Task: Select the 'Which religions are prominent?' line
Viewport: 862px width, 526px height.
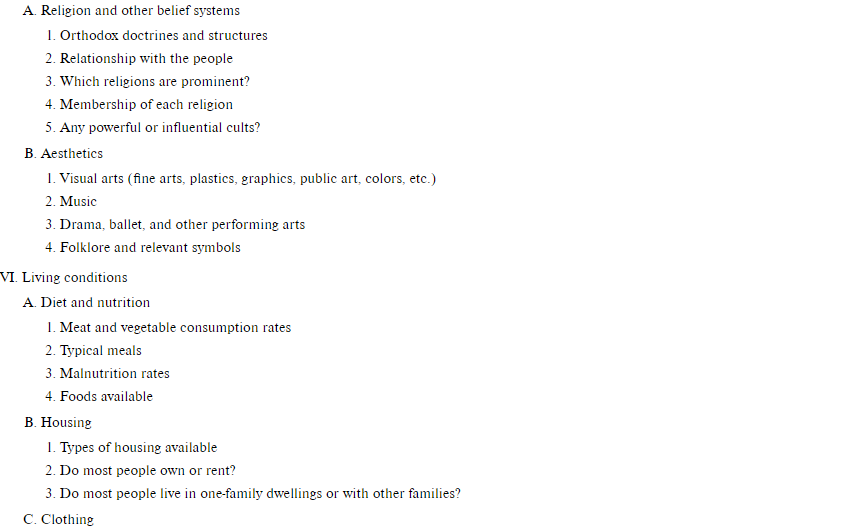Action: (x=154, y=82)
